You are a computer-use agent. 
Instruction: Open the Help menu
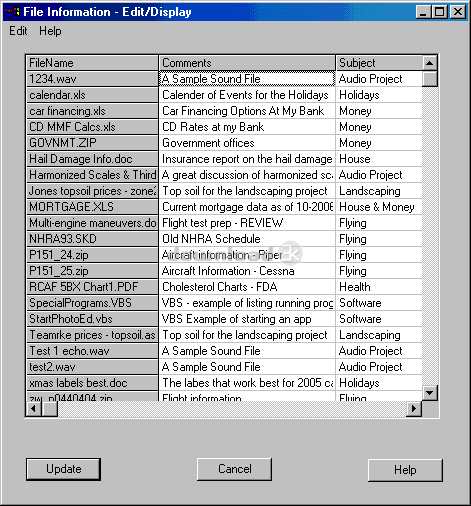(x=50, y=31)
